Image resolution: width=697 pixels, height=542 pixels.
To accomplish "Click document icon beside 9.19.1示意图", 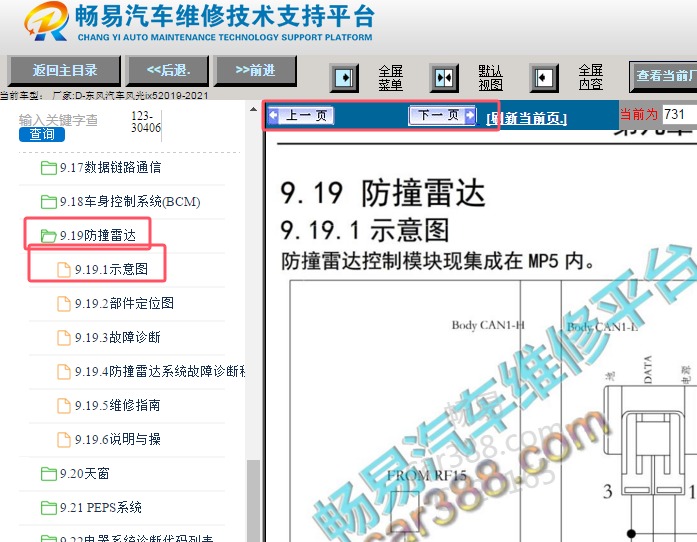I will [x=64, y=270].
